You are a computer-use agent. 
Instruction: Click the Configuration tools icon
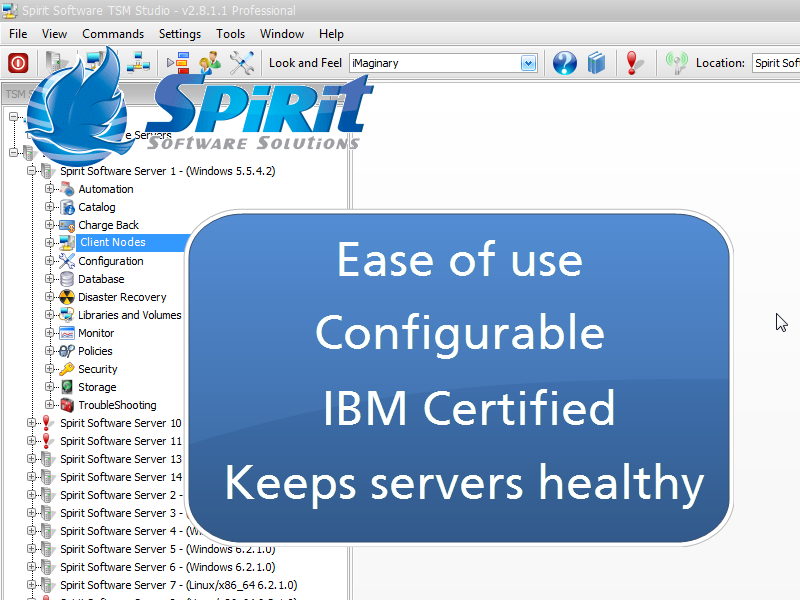(x=67, y=261)
